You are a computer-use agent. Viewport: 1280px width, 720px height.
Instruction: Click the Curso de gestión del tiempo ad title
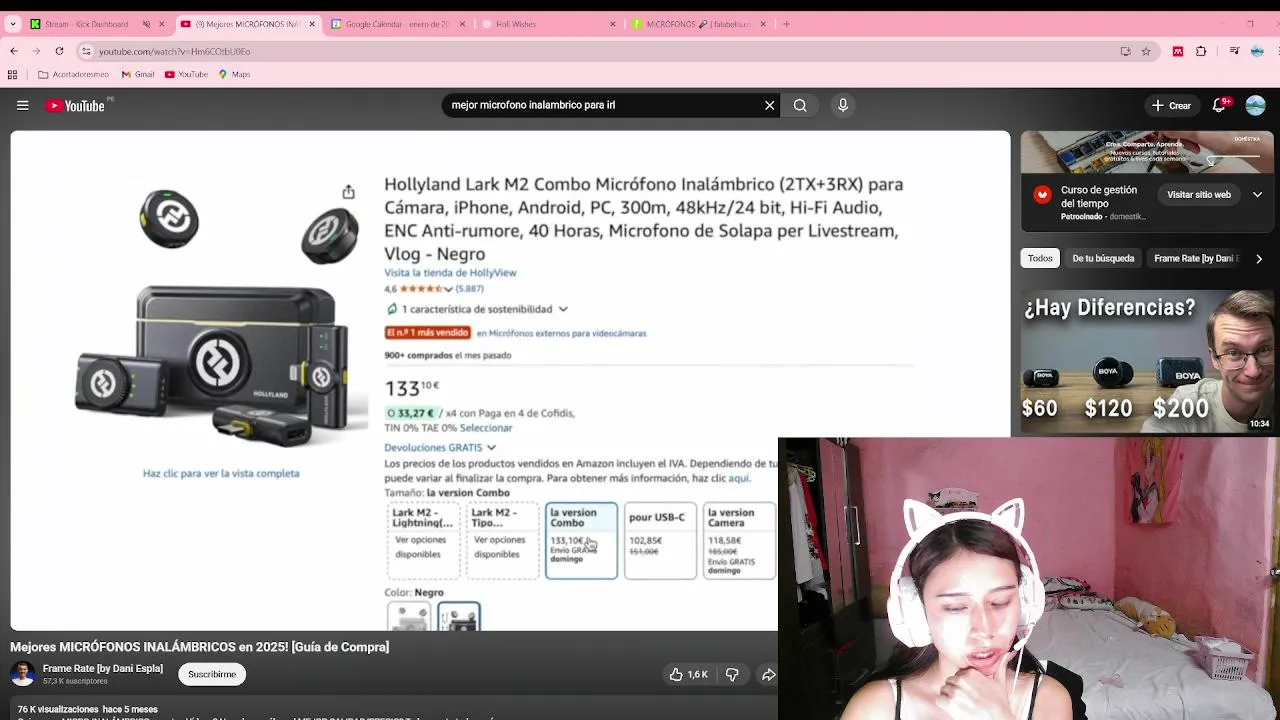[1099, 196]
